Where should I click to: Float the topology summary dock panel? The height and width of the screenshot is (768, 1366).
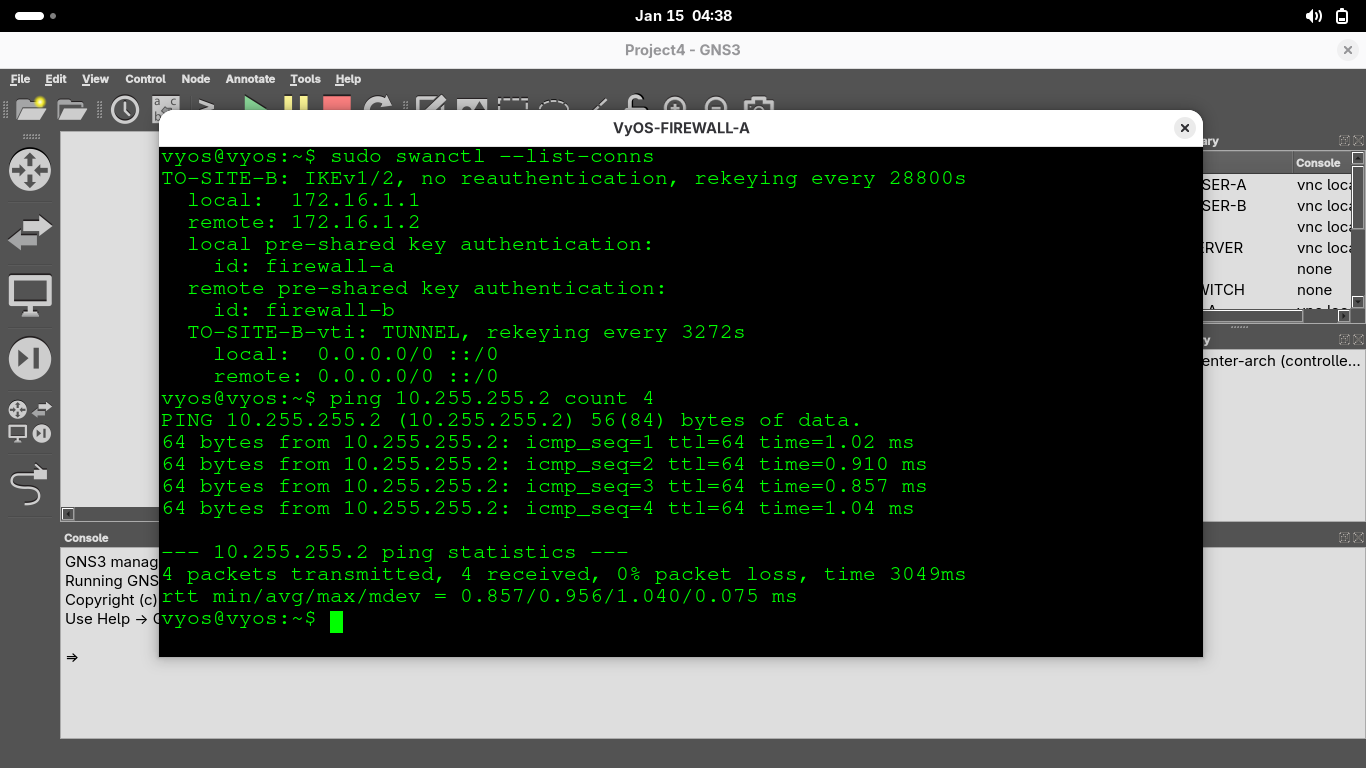tap(1344, 141)
